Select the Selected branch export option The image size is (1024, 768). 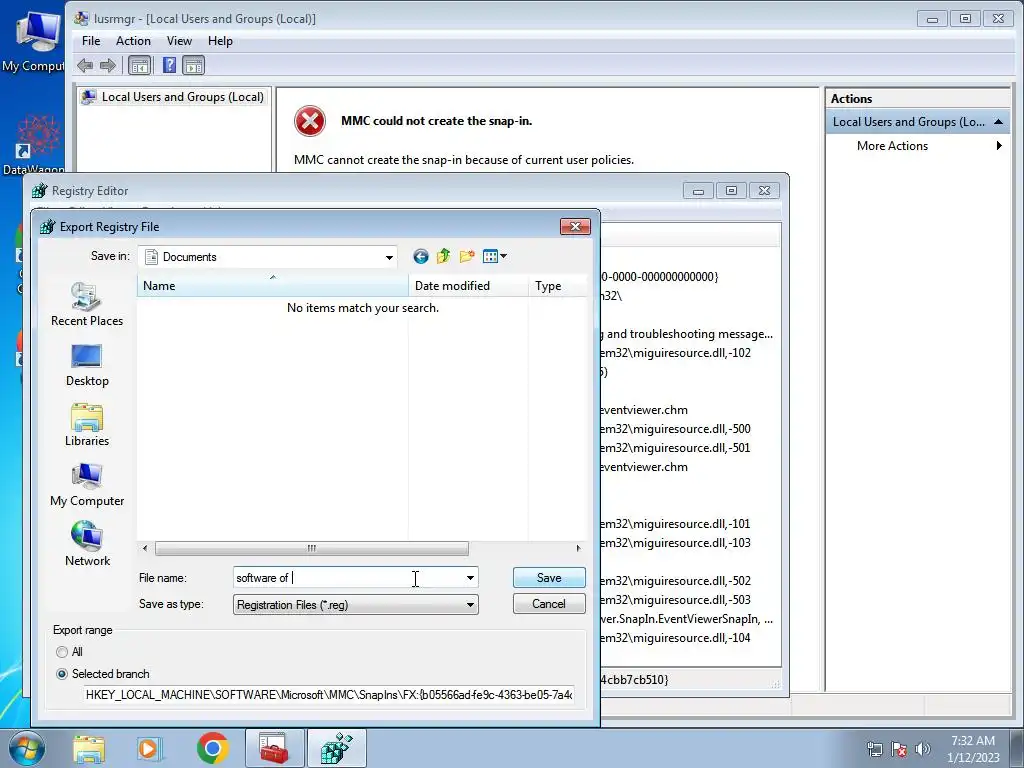pyautogui.click(x=103, y=673)
